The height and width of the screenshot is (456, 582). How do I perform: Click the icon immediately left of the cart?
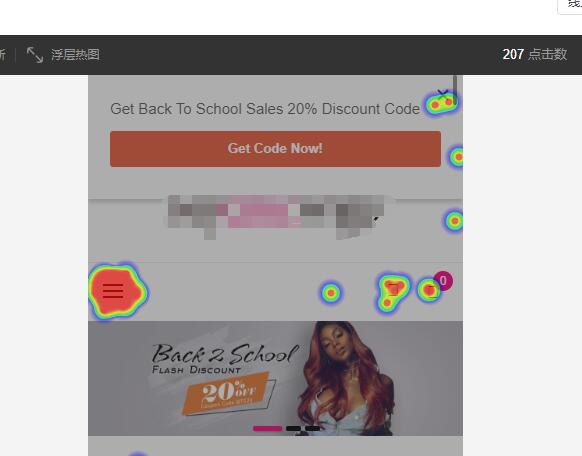tap(393, 289)
